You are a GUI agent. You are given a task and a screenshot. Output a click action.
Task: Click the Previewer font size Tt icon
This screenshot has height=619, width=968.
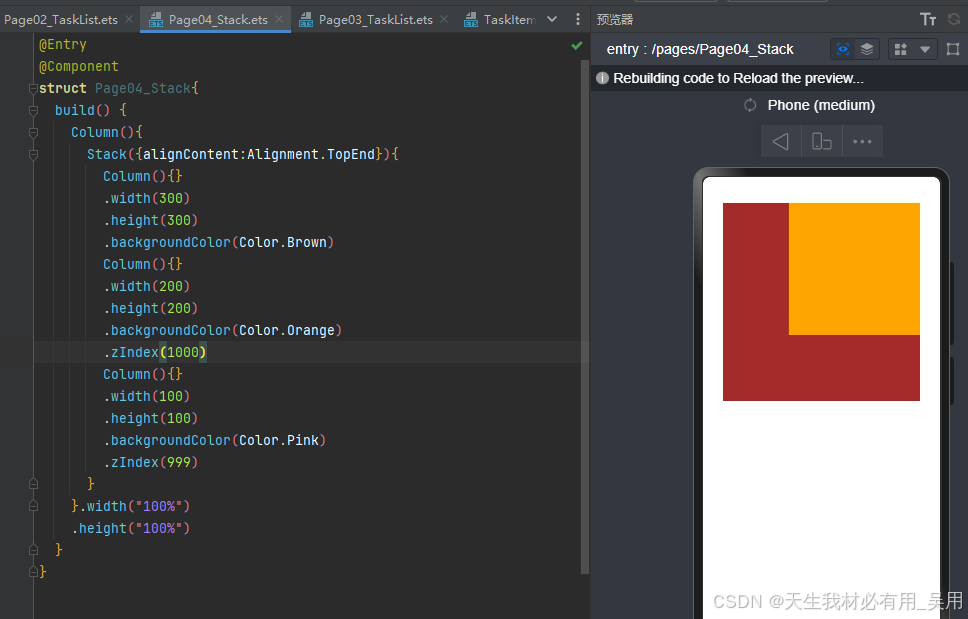click(x=928, y=19)
